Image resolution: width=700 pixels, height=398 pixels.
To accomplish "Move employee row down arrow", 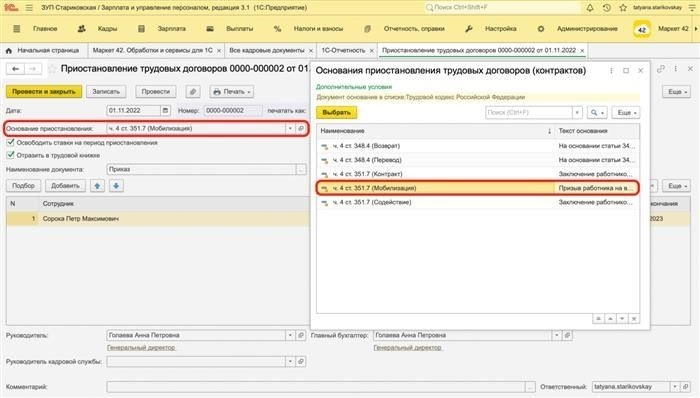I will point(116,186).
